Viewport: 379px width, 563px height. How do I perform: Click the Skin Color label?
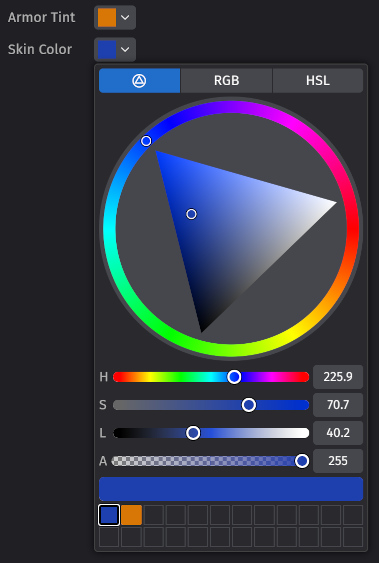(40, 49)
